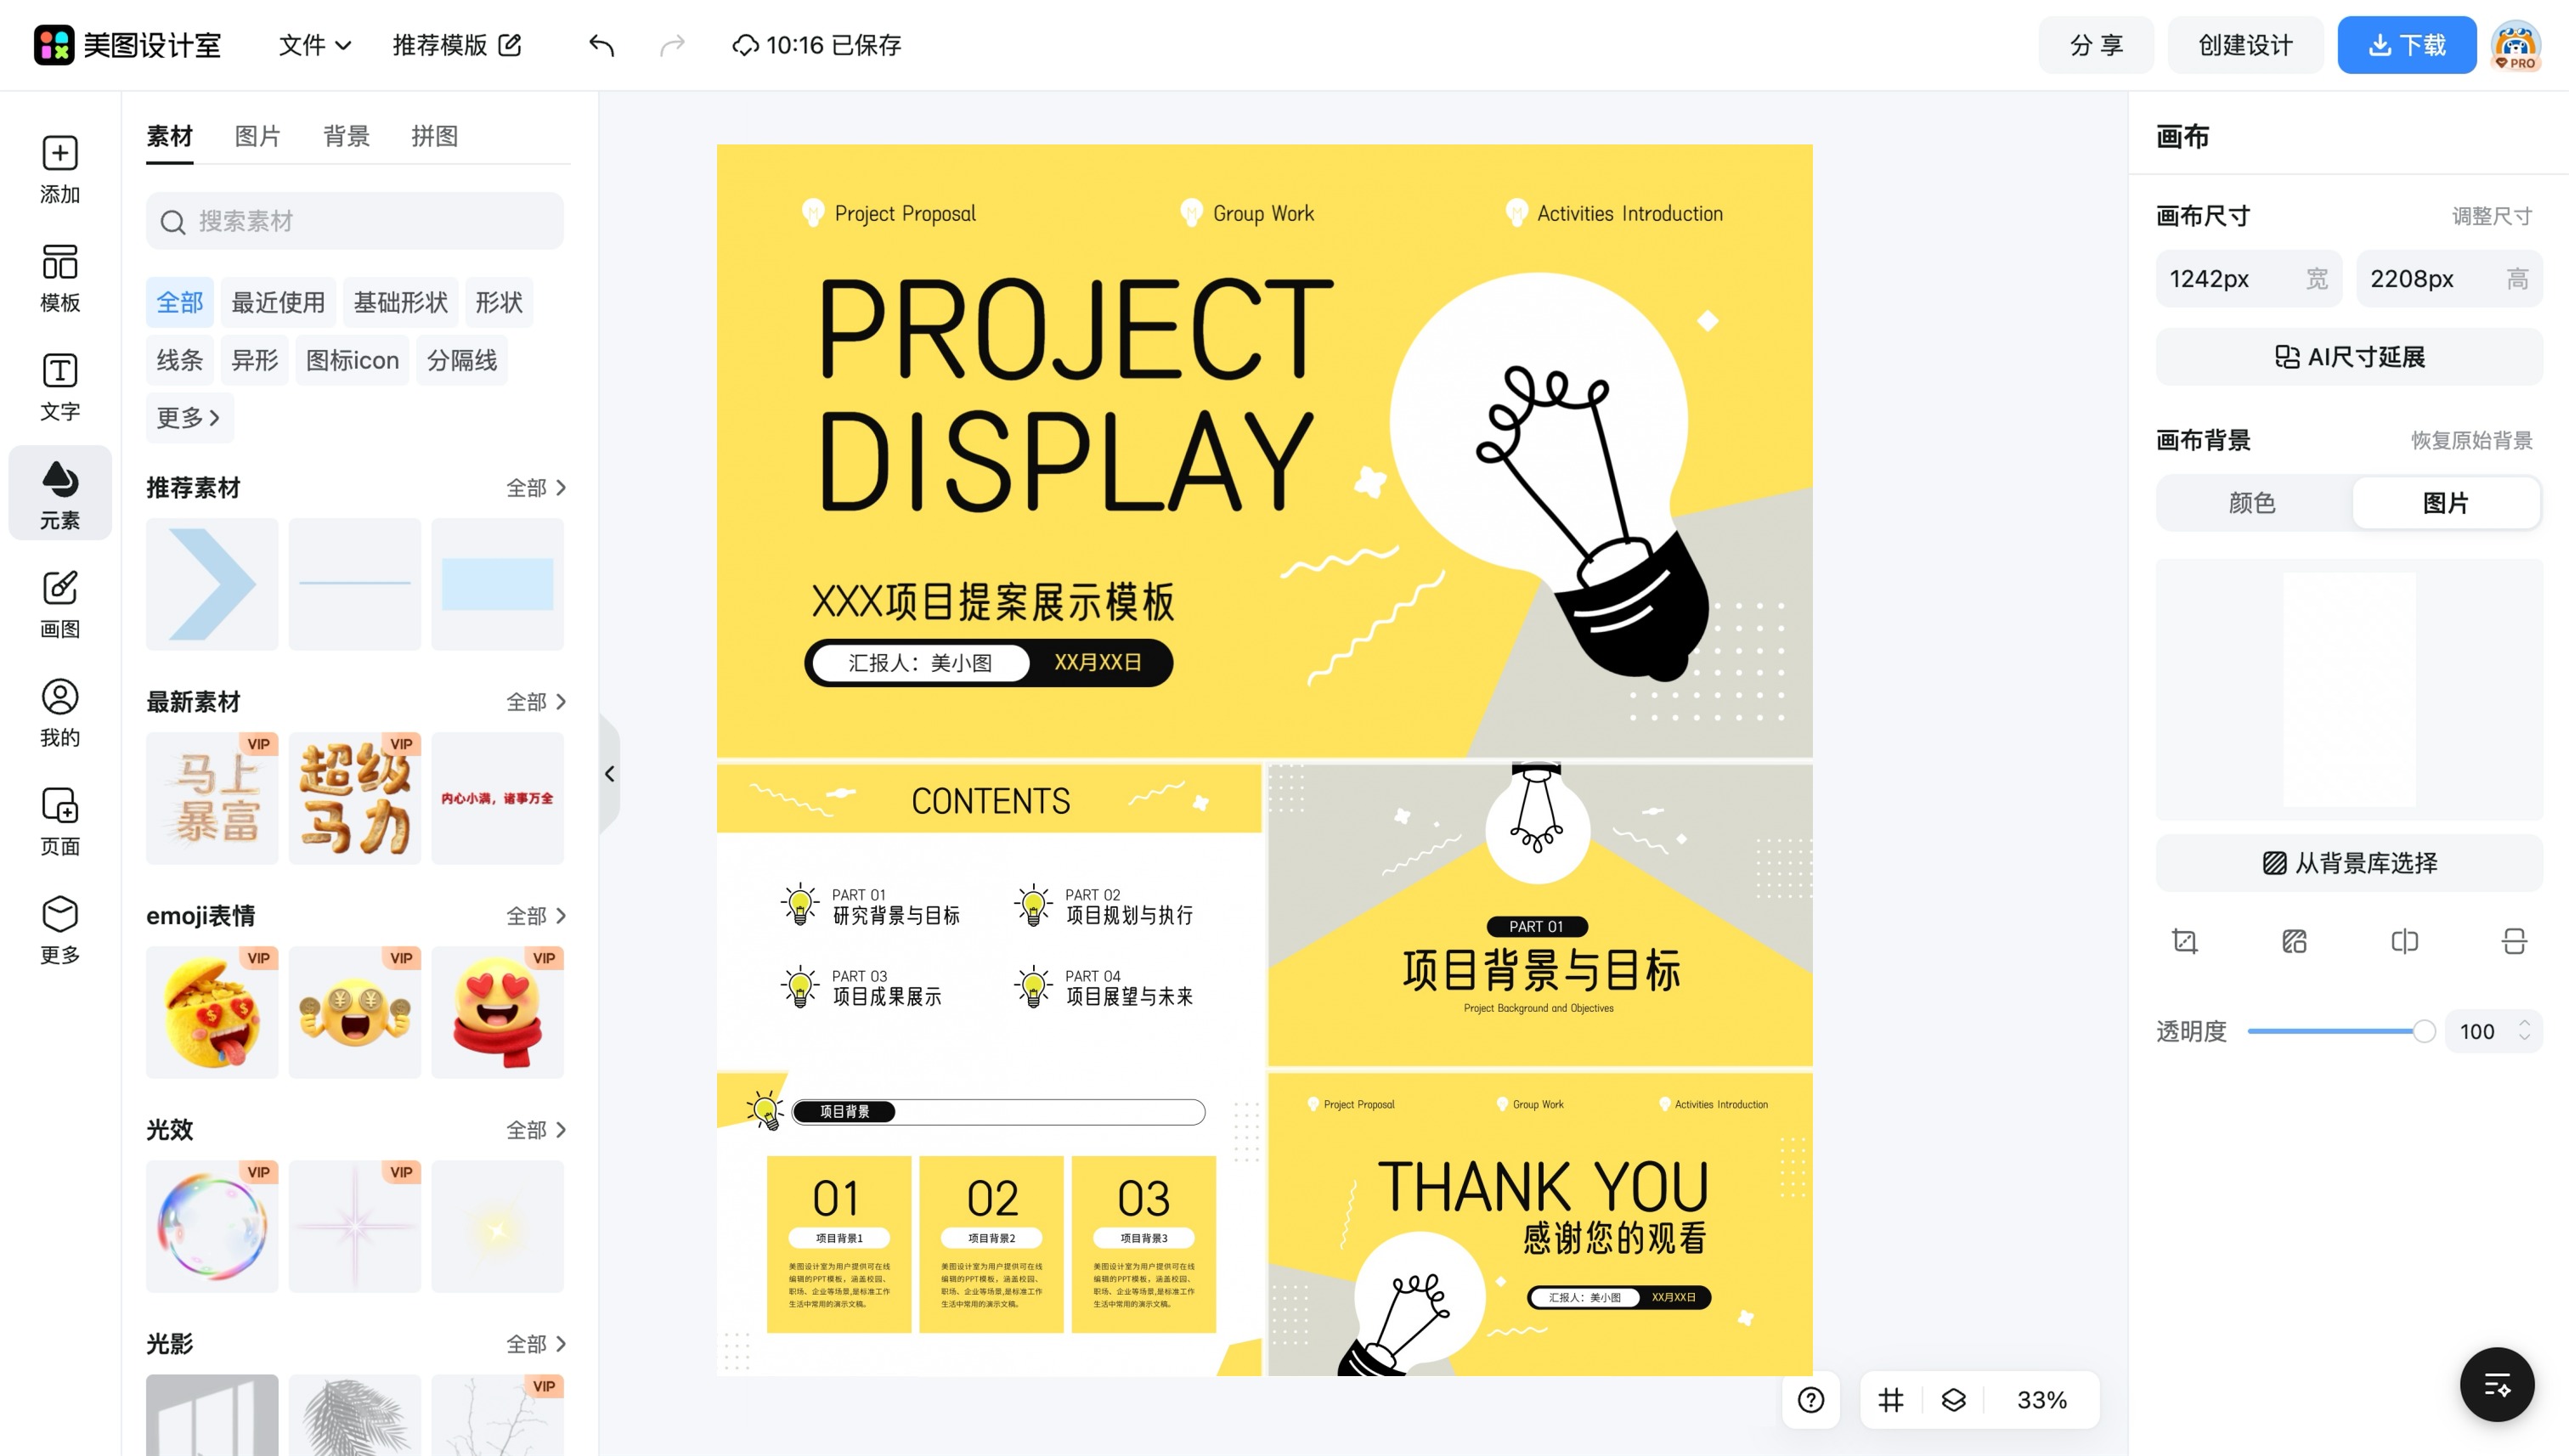Screen dimensions: 2569x1456
Task: Increase the opacity value stepper
Action: tap(2524, 1023)
